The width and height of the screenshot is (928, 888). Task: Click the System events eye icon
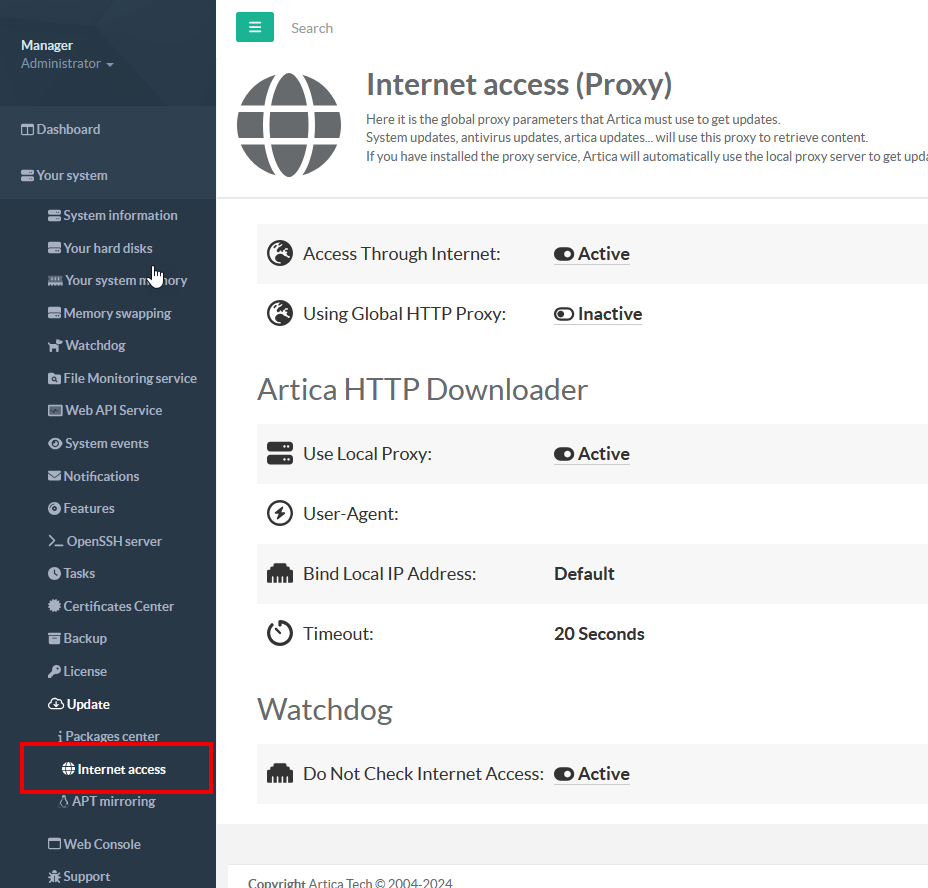tap(56, 444)
